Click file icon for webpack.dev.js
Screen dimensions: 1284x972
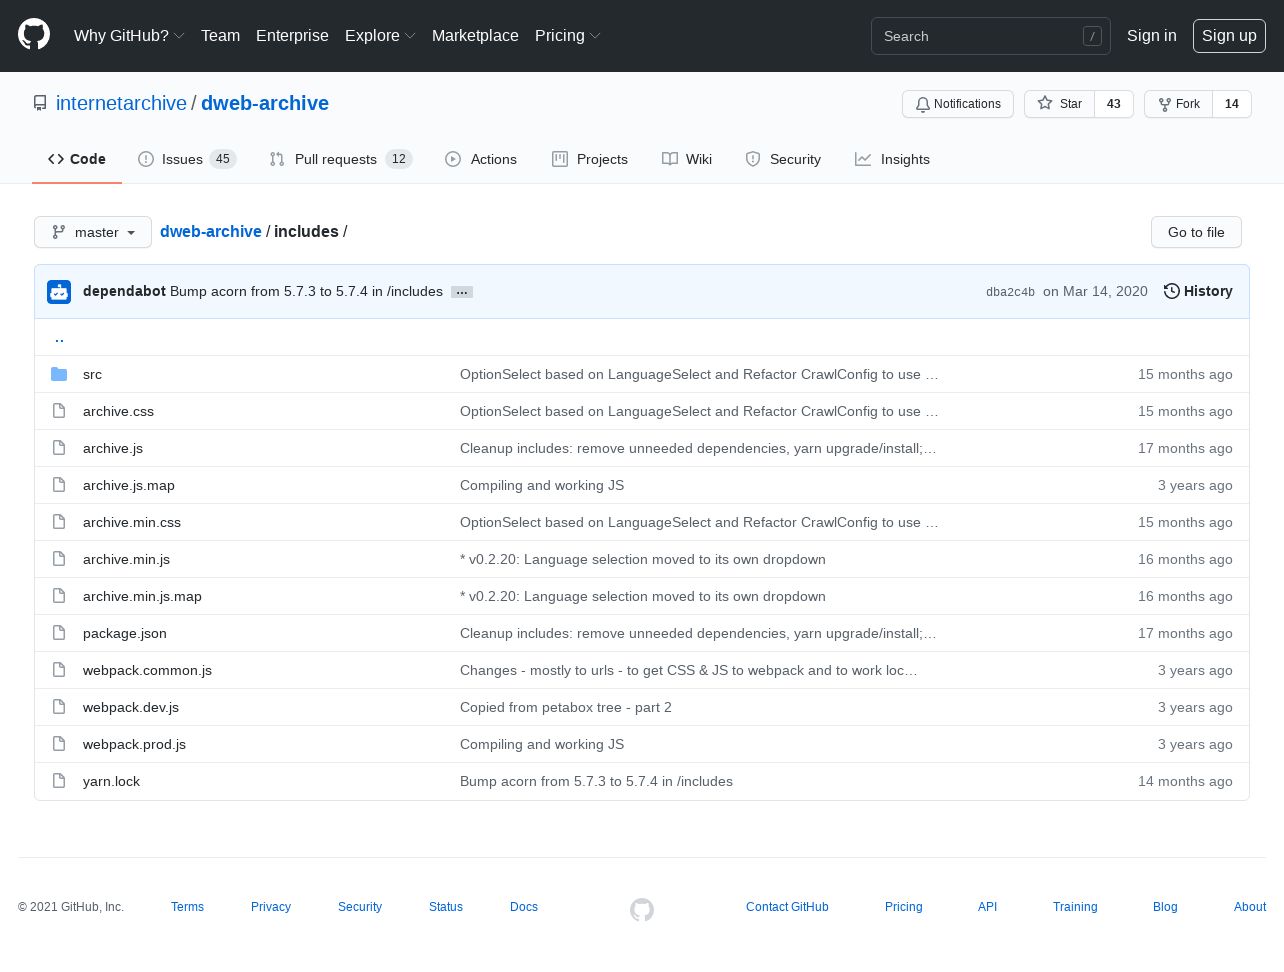[x=59, y=707]
